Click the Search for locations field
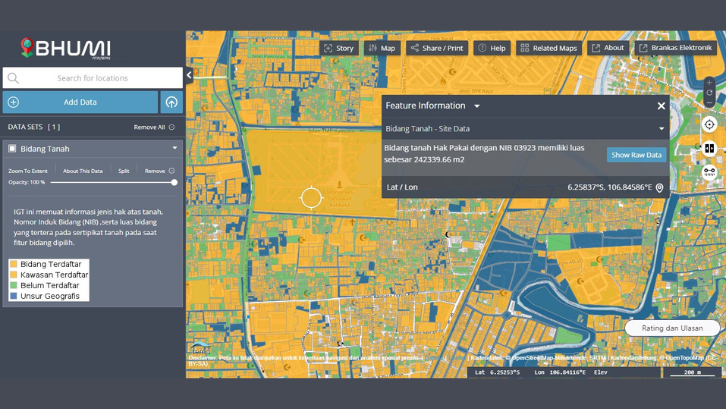Viewport: 726px width, 409px height. 92,77
